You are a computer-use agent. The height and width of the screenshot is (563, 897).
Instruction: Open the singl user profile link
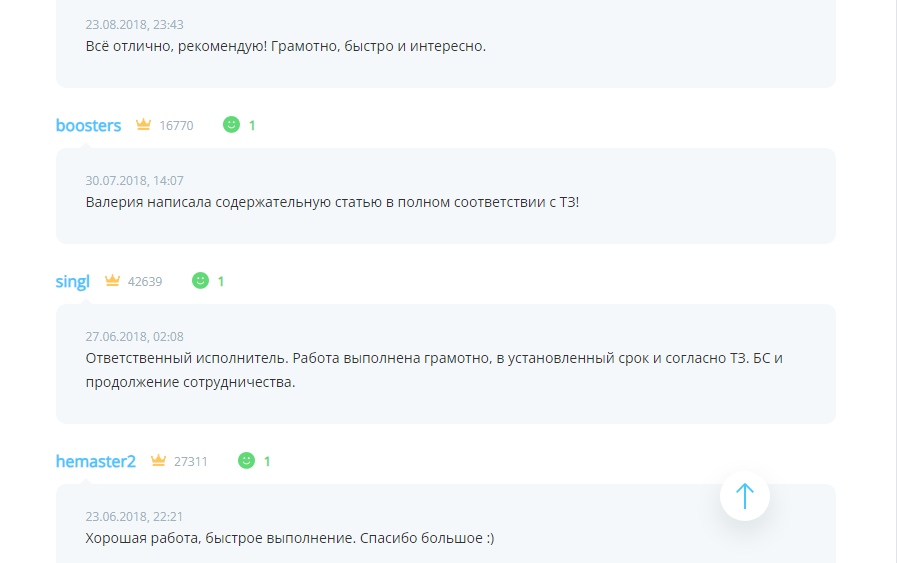coord(73,282)
